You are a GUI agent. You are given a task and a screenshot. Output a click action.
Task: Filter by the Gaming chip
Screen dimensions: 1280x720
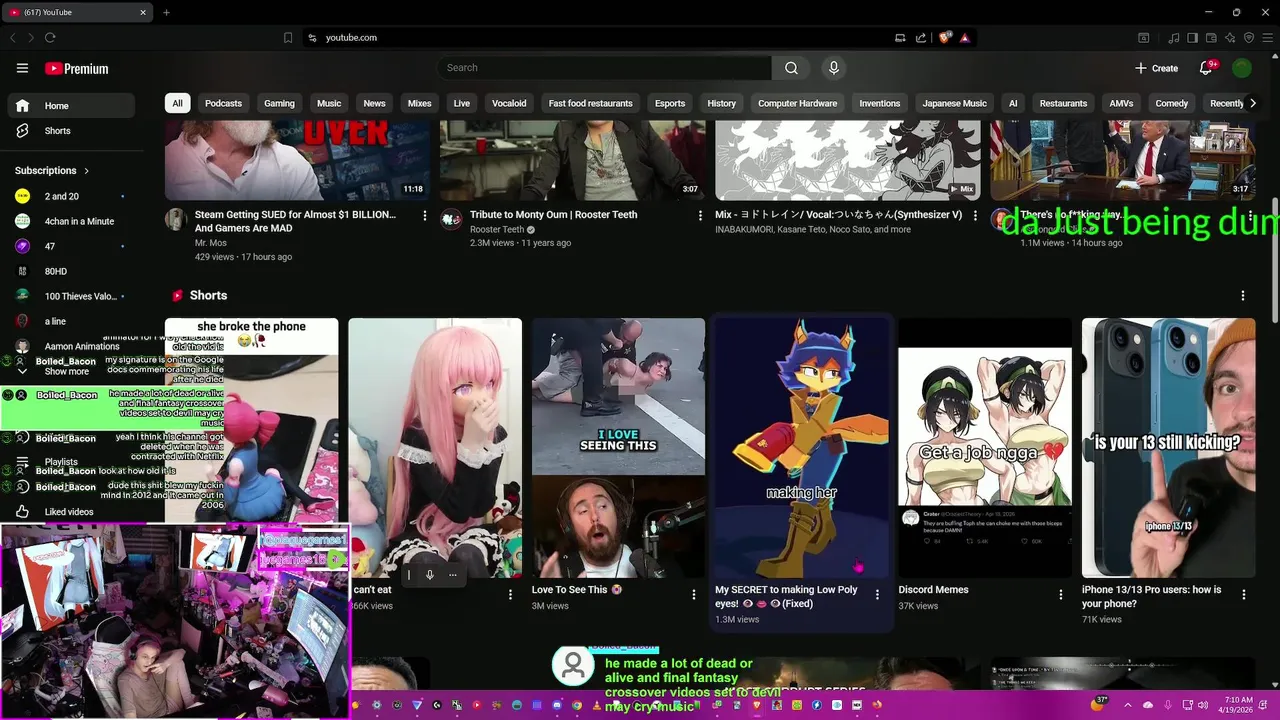tap(279, 103)
